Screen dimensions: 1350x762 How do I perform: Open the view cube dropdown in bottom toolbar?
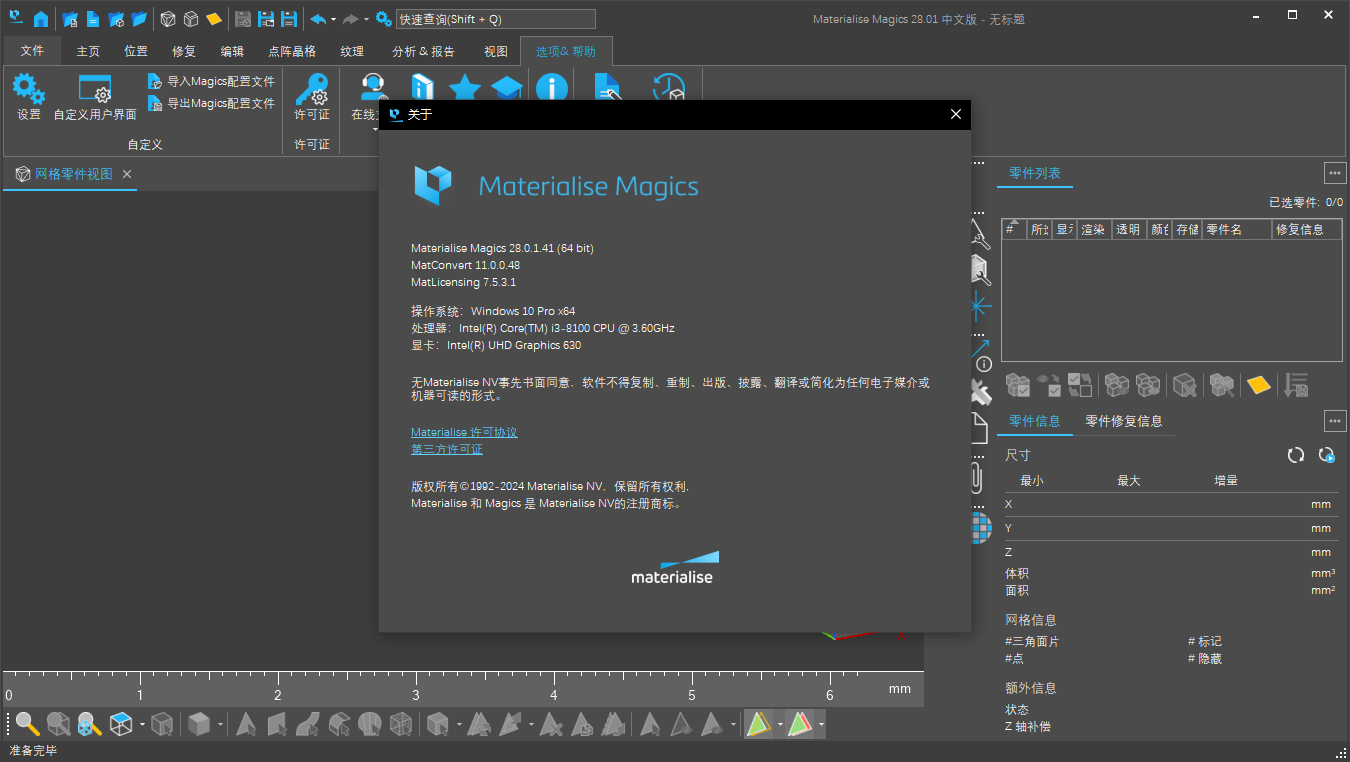point(142,723)
